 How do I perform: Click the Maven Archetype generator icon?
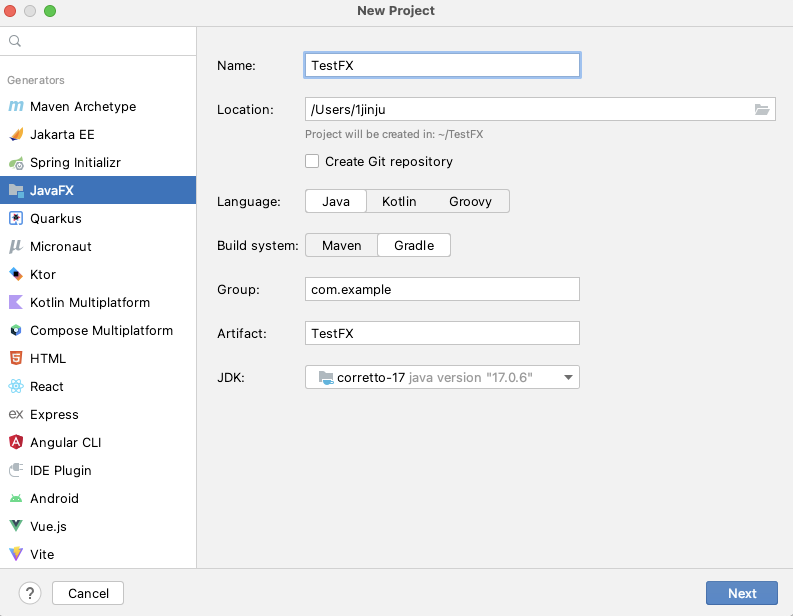[x=16, y=107]
